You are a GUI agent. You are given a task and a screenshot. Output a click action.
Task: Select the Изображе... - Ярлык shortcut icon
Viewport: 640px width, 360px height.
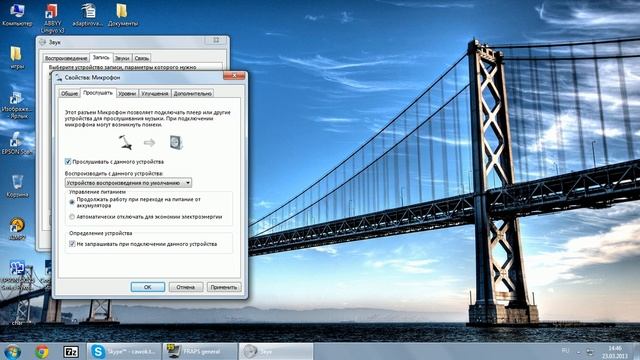tap(16, 105)
